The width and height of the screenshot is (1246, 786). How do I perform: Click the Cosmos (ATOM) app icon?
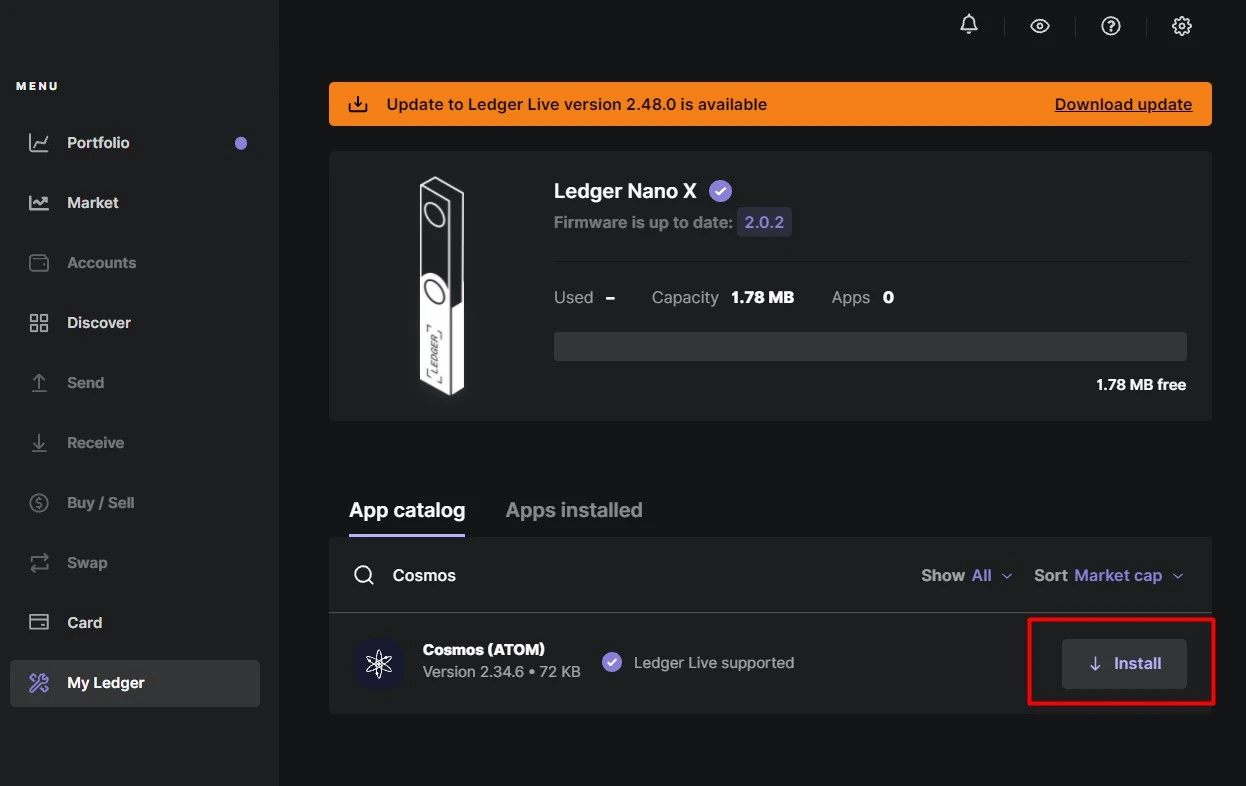click(x=379, y=663)
